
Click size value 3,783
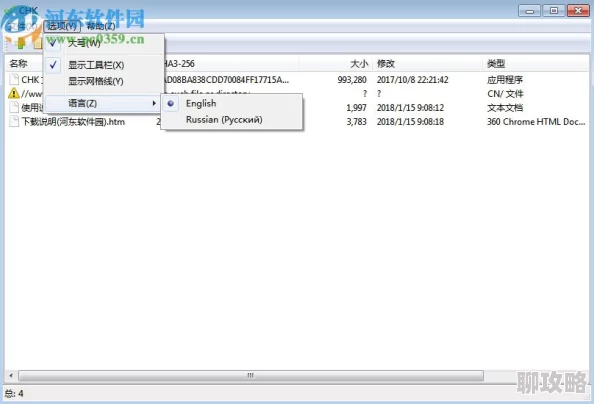(356, 122)
